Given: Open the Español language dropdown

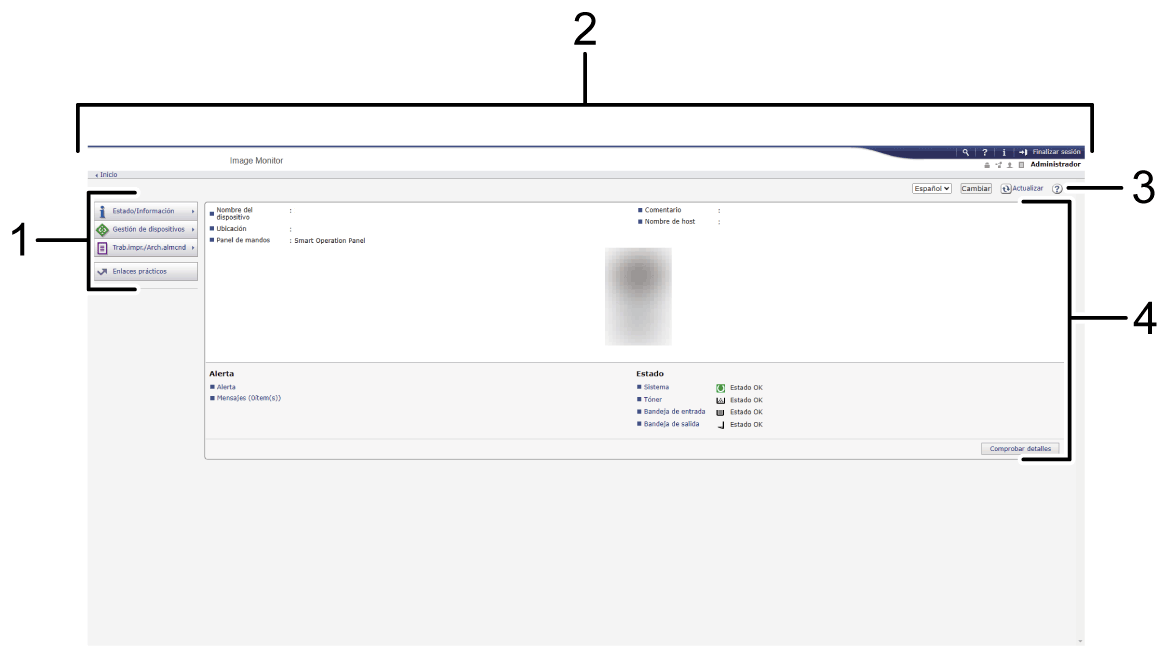Looking at the screenshot, I should pos(932,188).
